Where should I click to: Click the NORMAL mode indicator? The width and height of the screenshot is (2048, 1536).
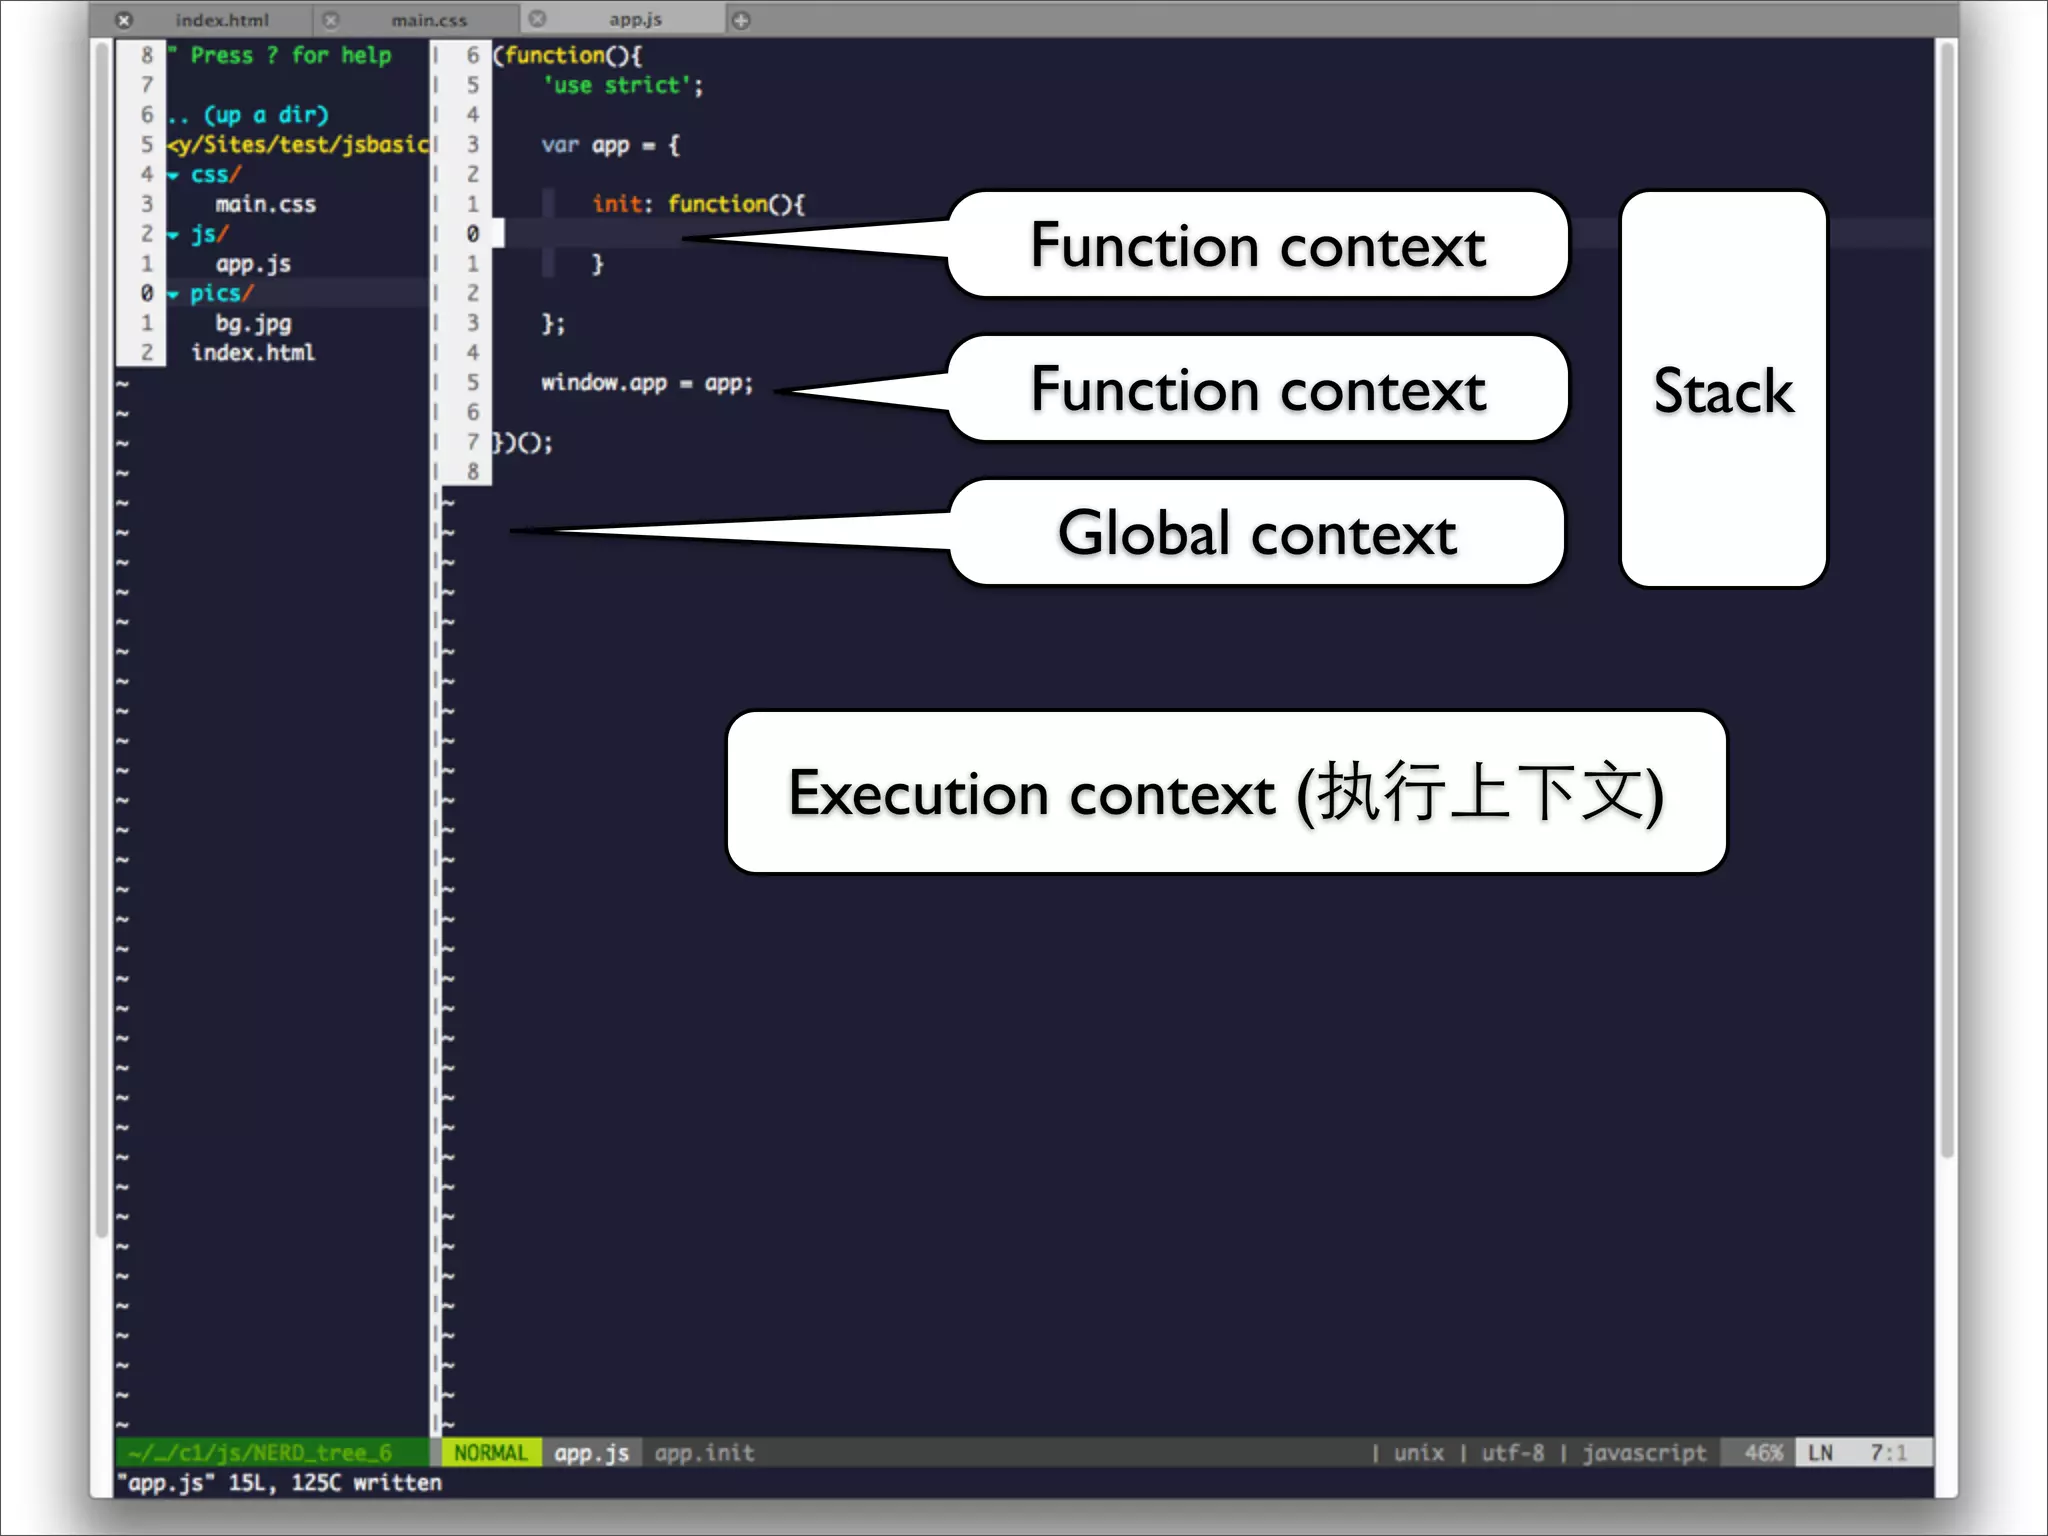tap(490, 1452)
